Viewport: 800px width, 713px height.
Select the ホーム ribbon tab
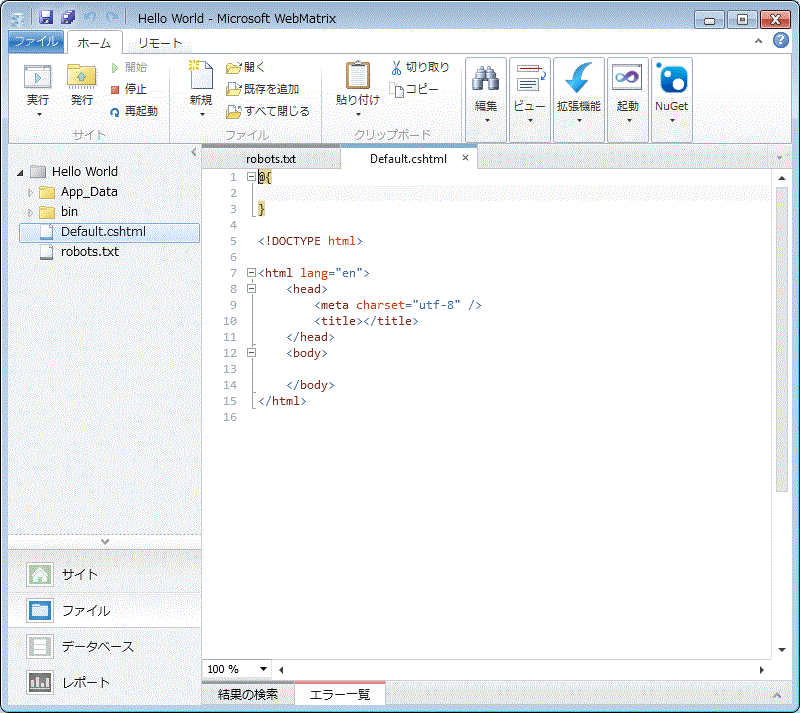pos(94,43)
